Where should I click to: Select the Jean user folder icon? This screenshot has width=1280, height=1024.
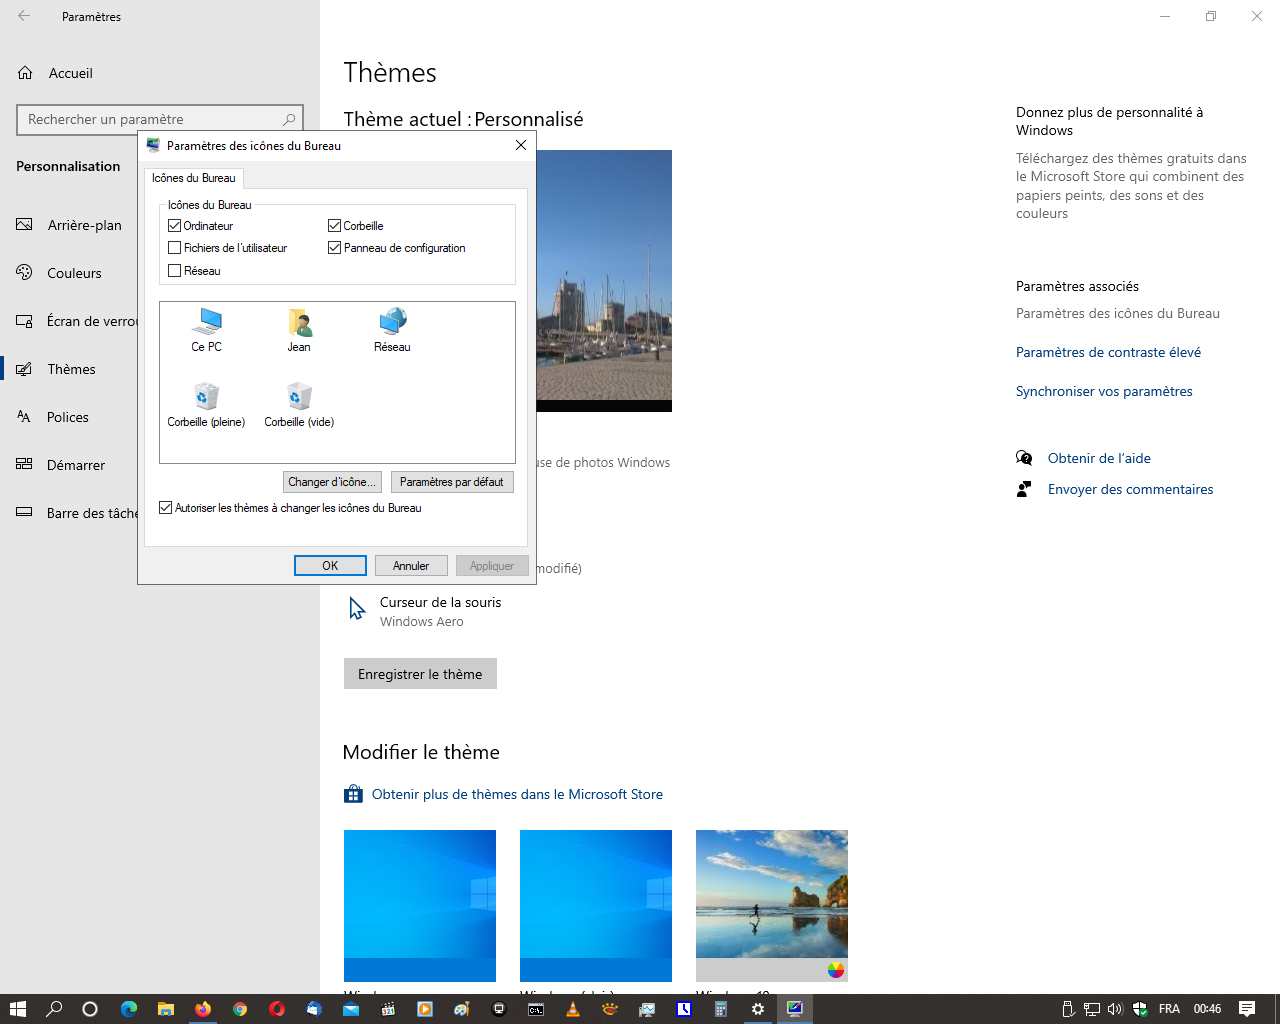click(x=299, y=330)
